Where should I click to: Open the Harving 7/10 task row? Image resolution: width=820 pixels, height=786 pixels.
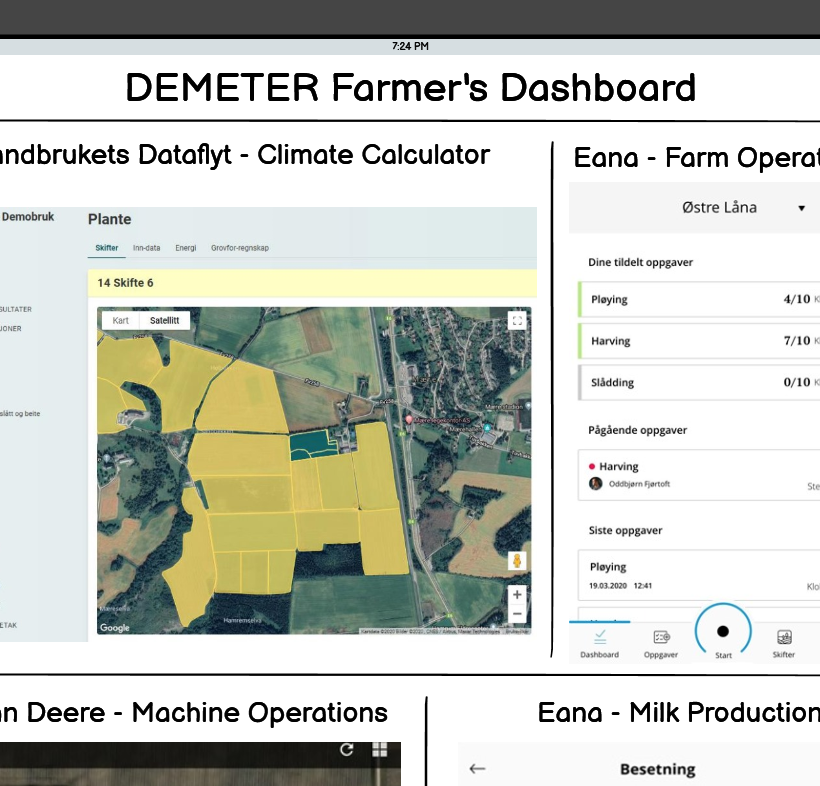click(x=699, y=341)
